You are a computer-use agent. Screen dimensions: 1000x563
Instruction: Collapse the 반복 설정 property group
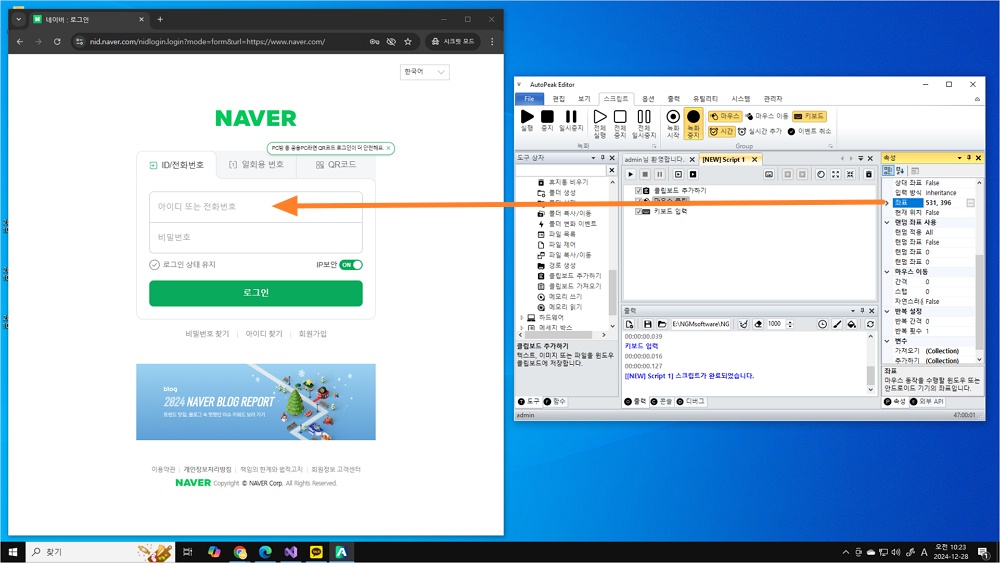pos(887,311)
